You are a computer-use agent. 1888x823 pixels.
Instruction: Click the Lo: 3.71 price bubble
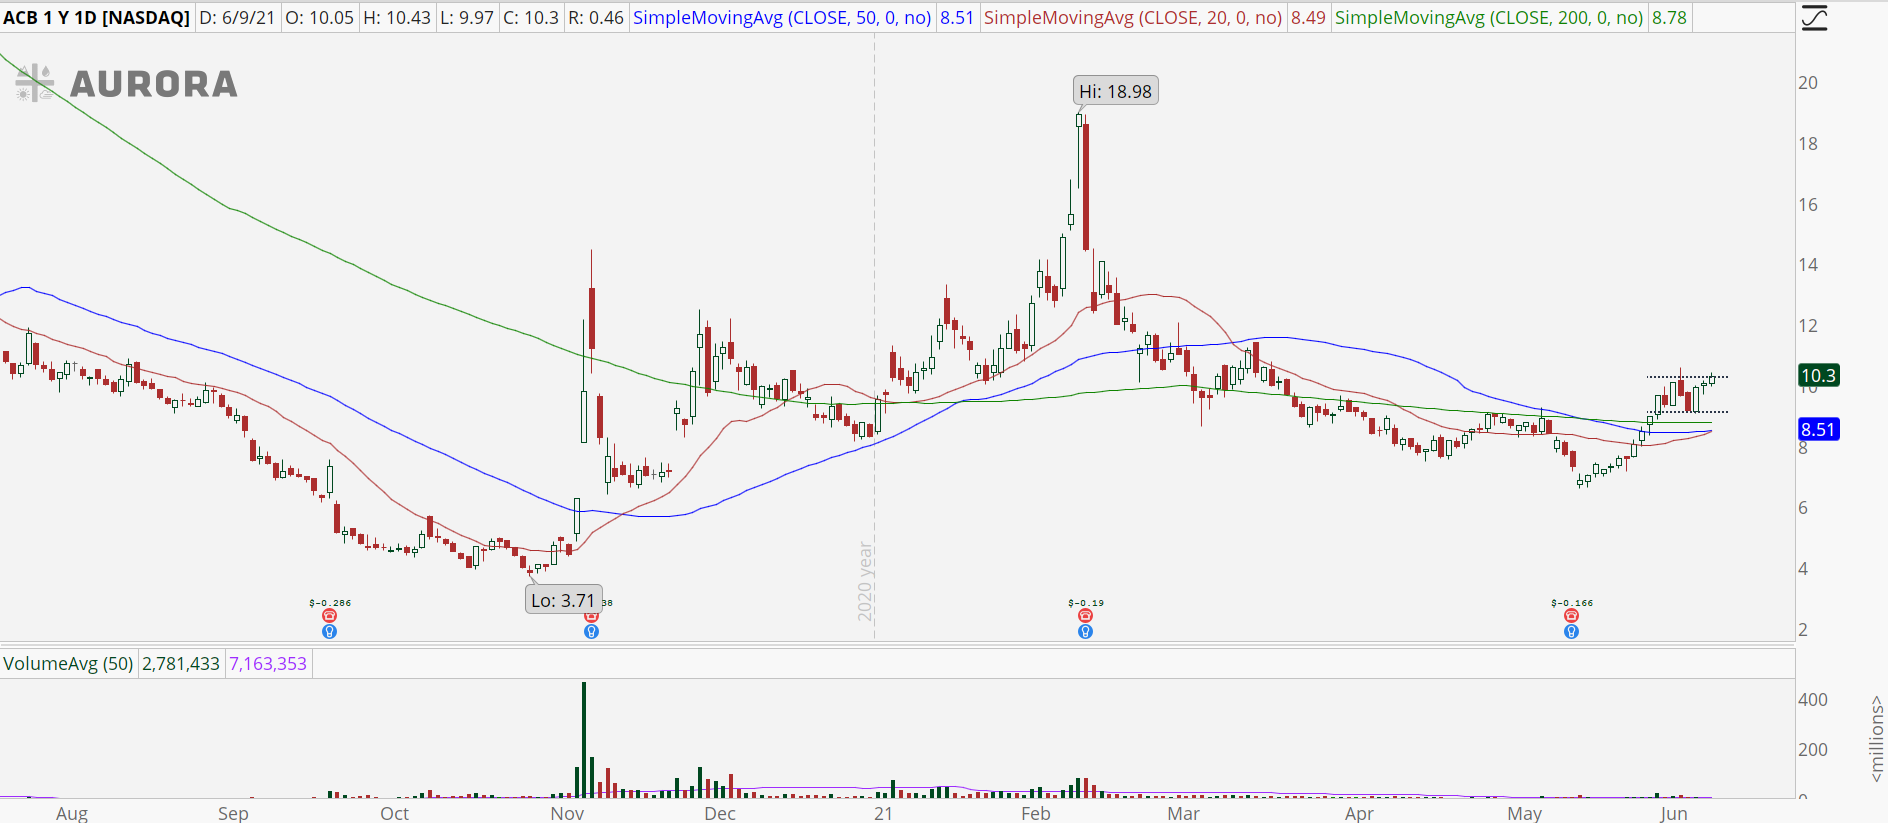[563, 600]
